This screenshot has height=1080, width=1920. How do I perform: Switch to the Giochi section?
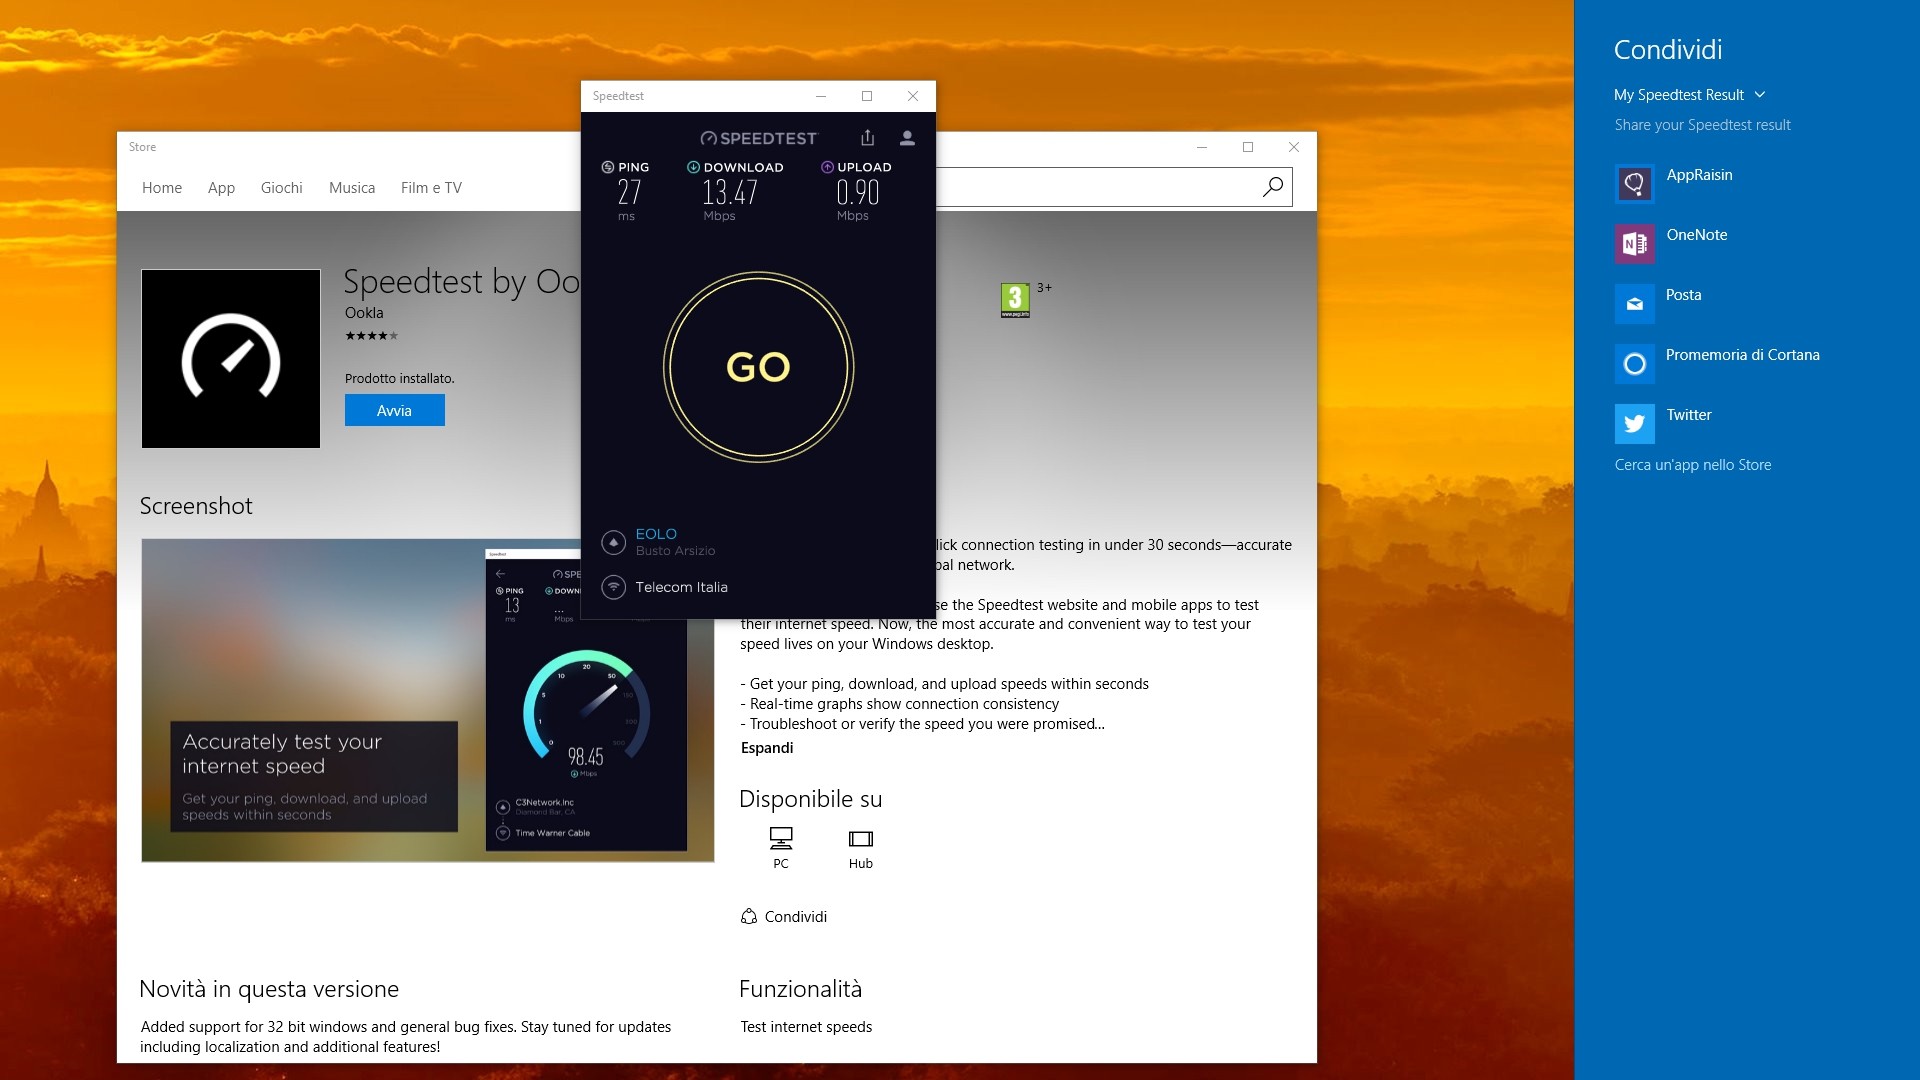(x=281, y=187)
